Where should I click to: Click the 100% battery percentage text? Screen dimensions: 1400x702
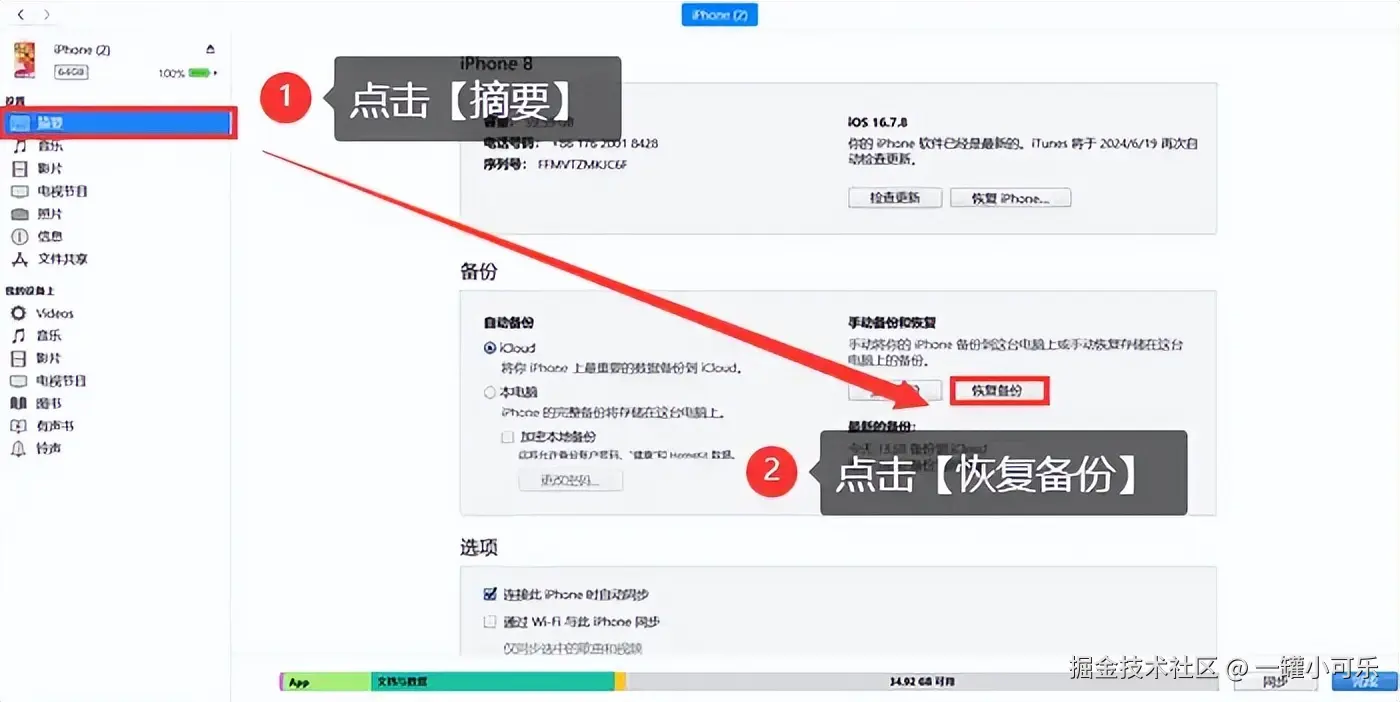click(x=171, y=74)
